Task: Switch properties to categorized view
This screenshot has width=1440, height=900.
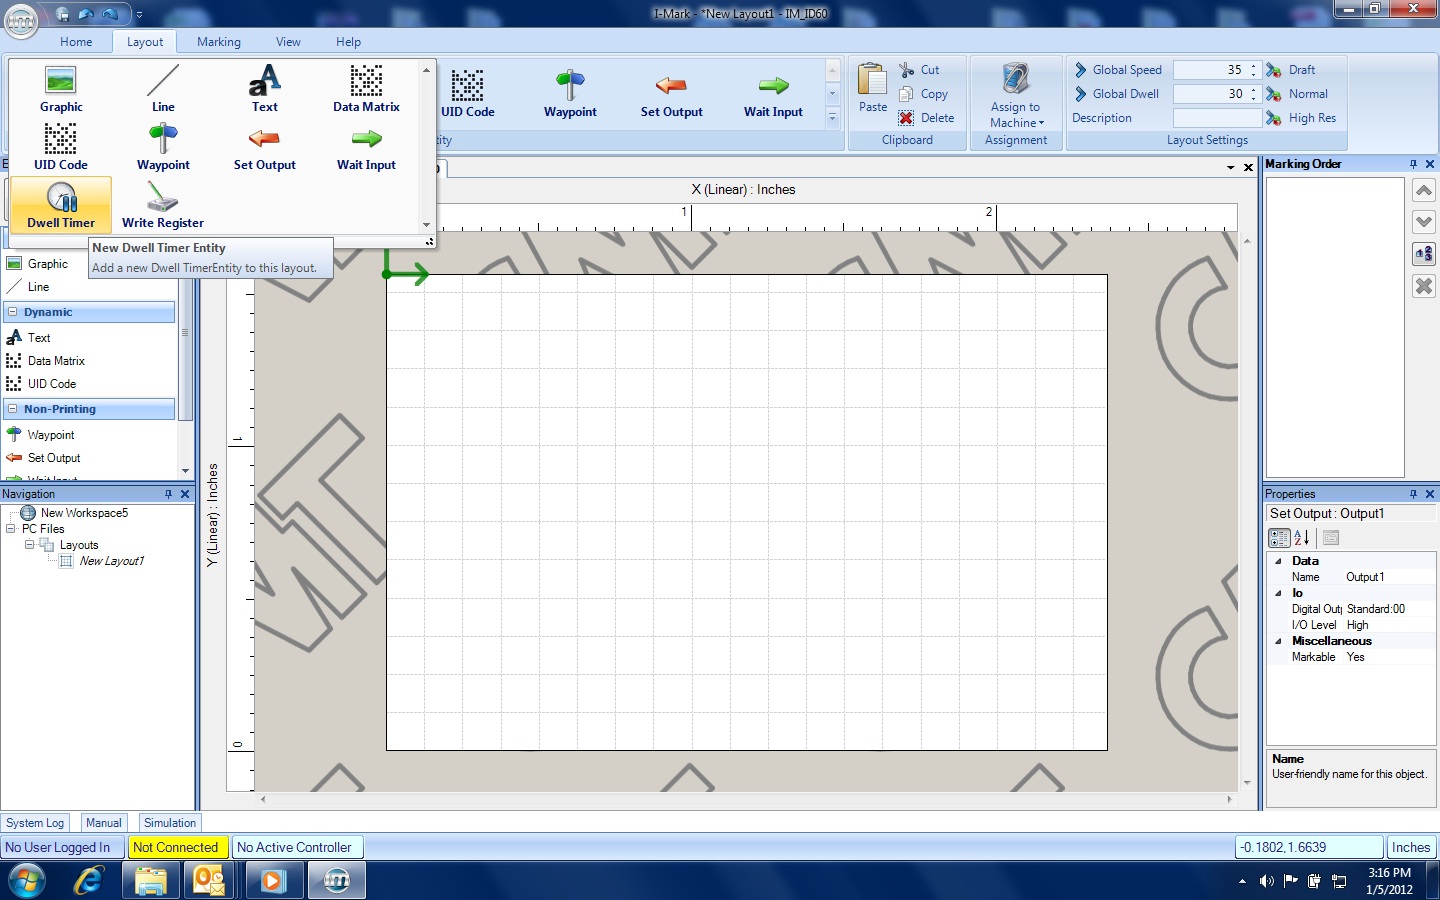Action: click(1279, 538)
